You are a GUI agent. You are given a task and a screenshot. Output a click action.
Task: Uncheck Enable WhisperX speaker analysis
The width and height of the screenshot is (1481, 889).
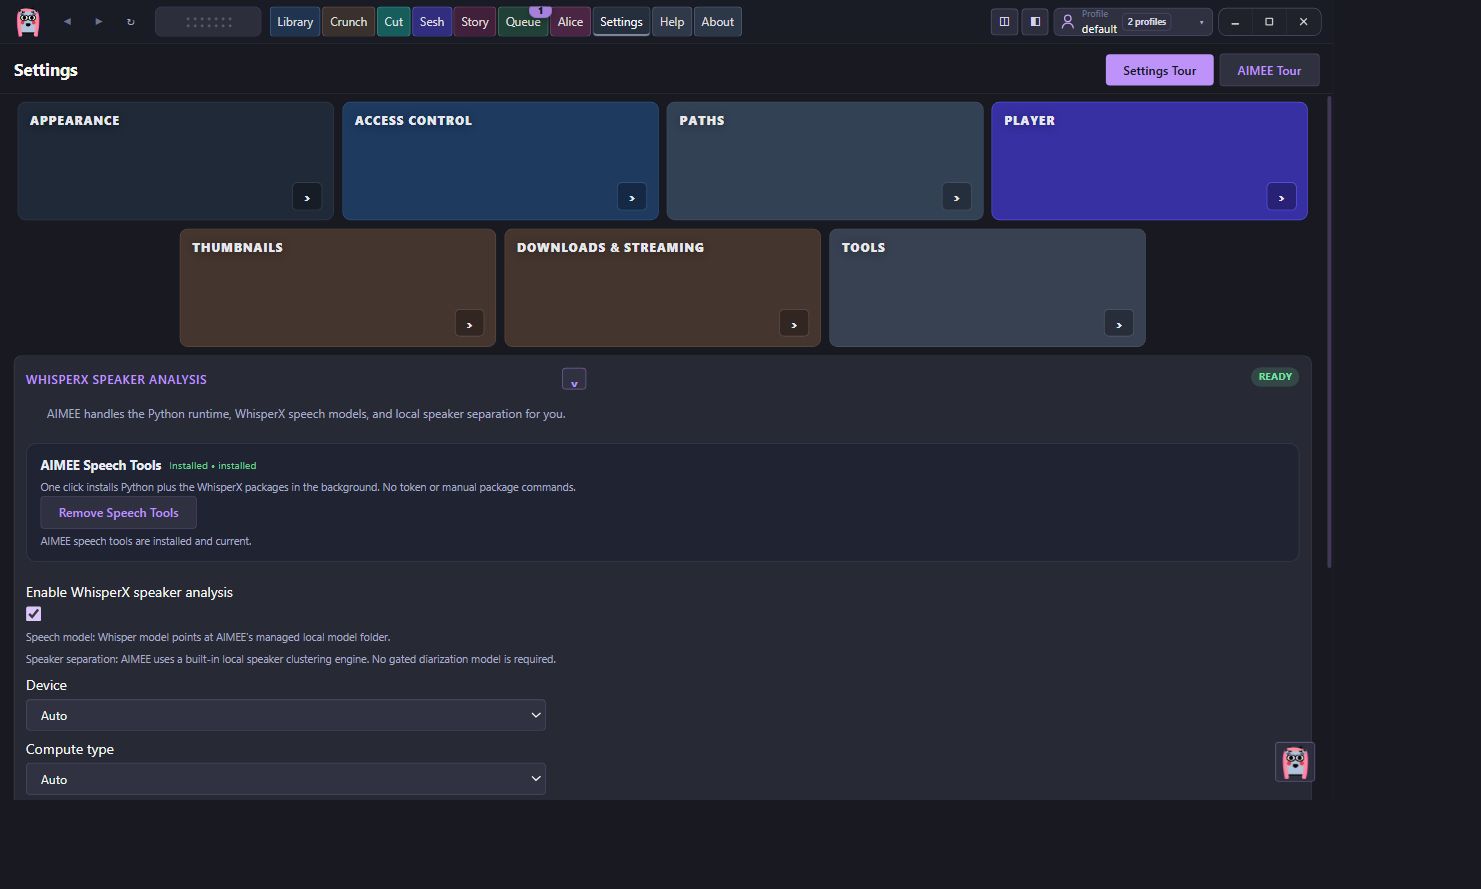point(34,614)
